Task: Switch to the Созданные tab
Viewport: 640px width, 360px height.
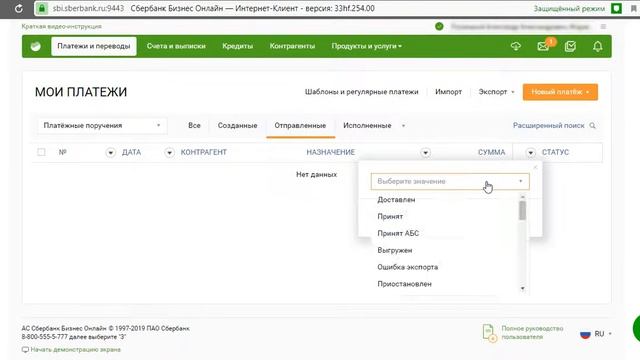Action: coord(238,125)
